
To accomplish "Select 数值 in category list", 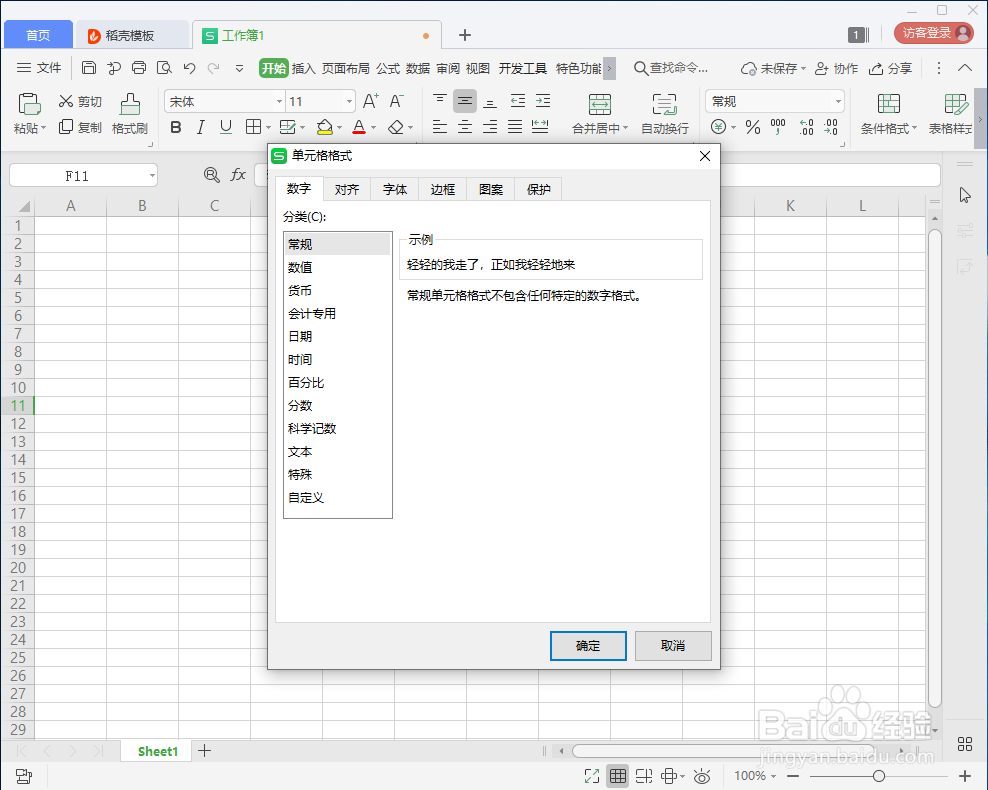I will click(x=337, y=267).
